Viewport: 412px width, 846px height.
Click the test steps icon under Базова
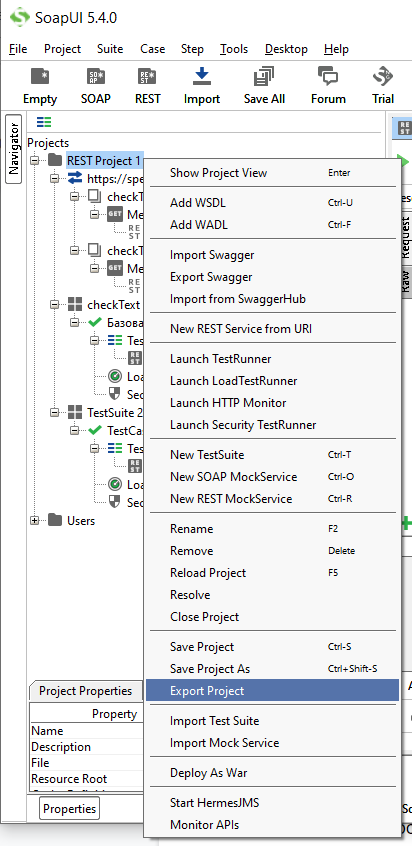(x=115, y=340)
